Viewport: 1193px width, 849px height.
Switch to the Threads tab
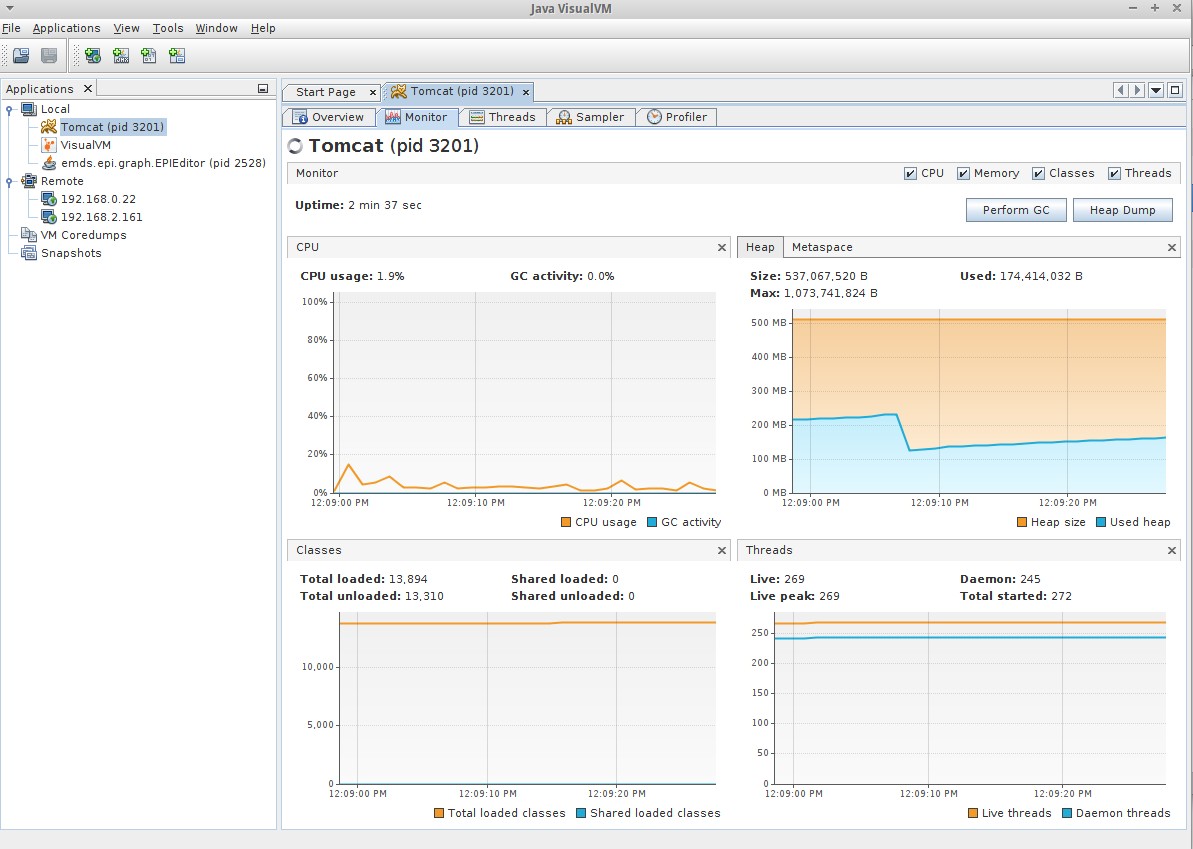[503, 117]
